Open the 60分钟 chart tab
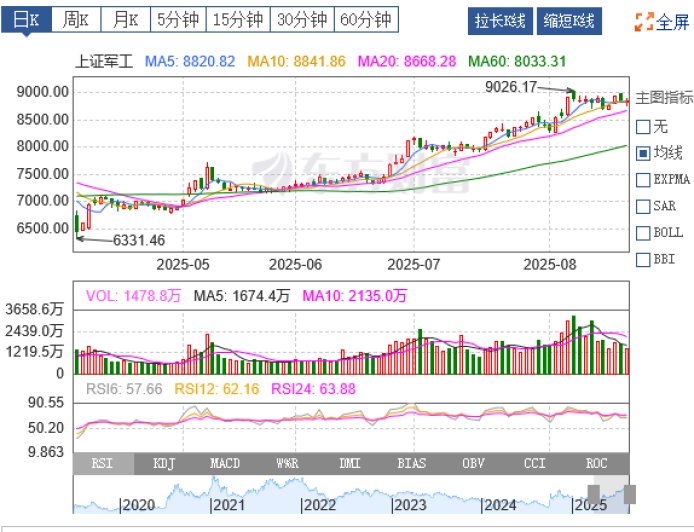Screen dimensions: 694x532 point(364,19)
